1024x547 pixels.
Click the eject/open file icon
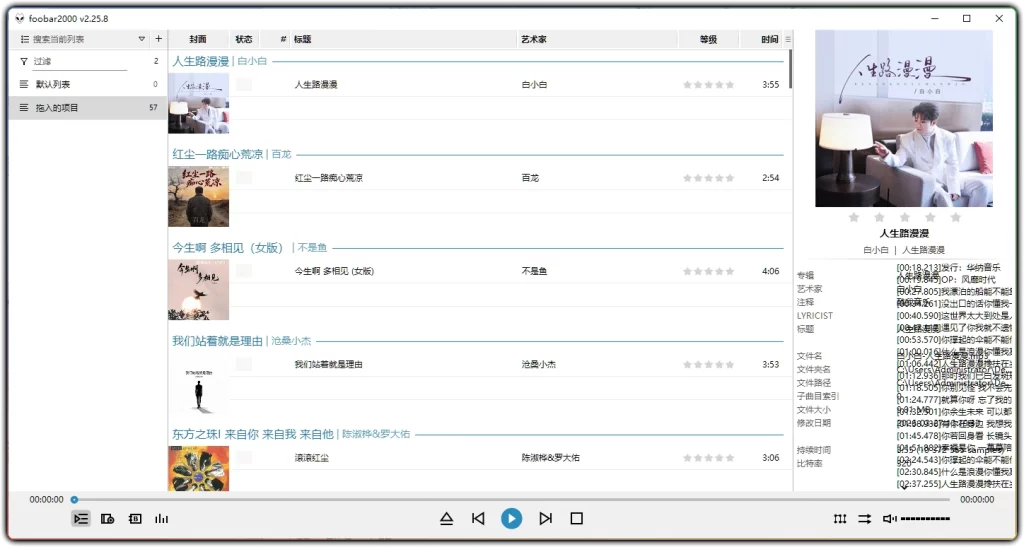[x=447, y=518]
